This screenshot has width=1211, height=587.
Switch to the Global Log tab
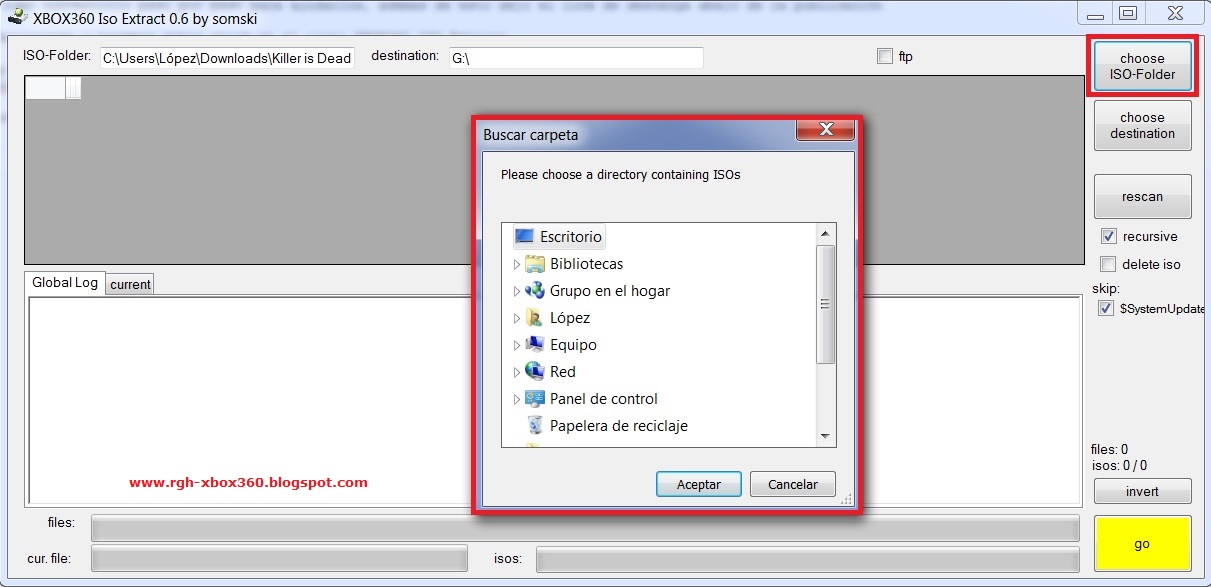click(65, 282)
